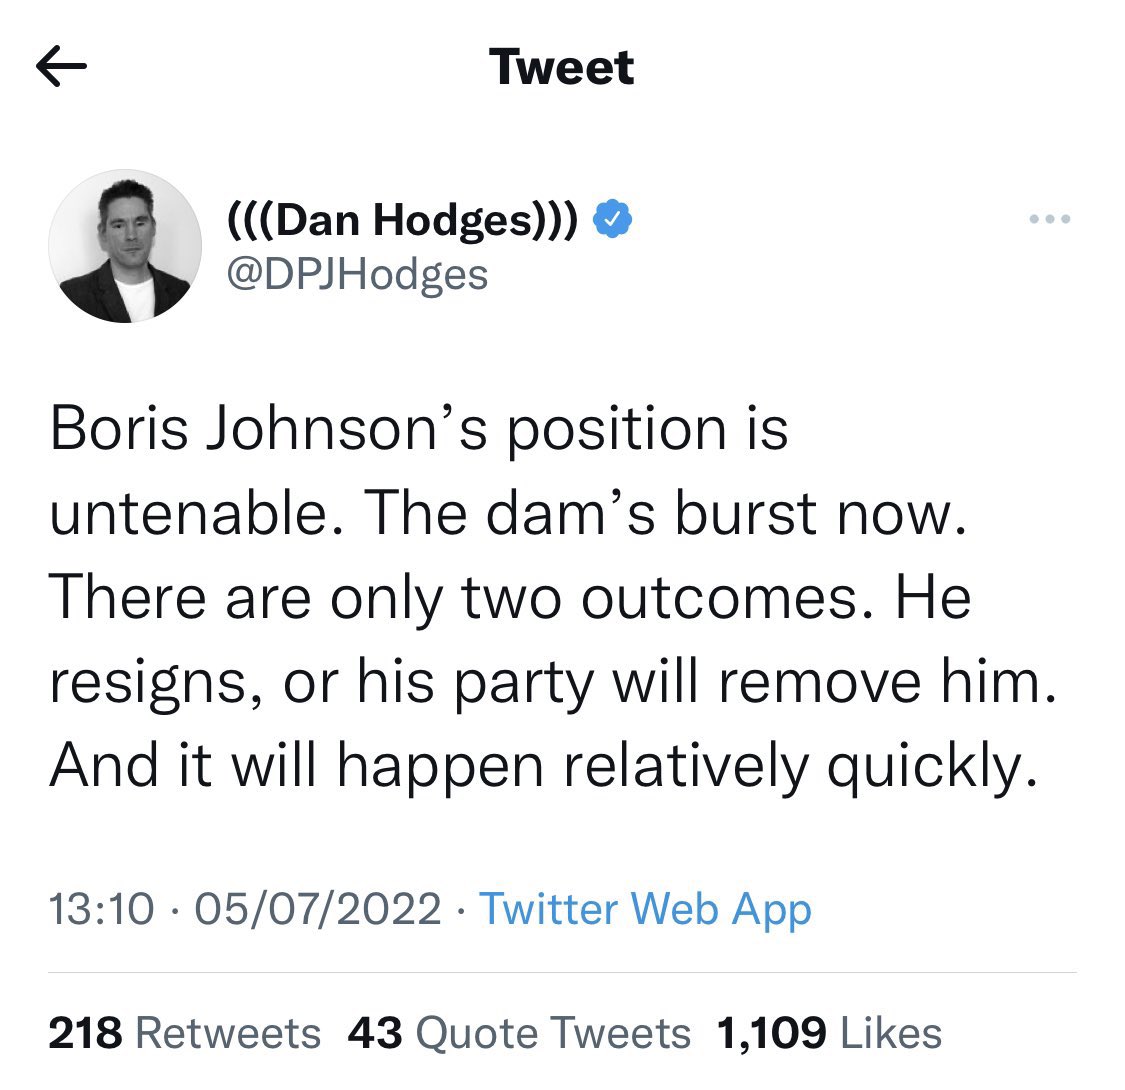The height and width of the screenshot is (1090, 1125).
Task: Click the words "Boris Johnson's position is"
Action: (418, 430)
